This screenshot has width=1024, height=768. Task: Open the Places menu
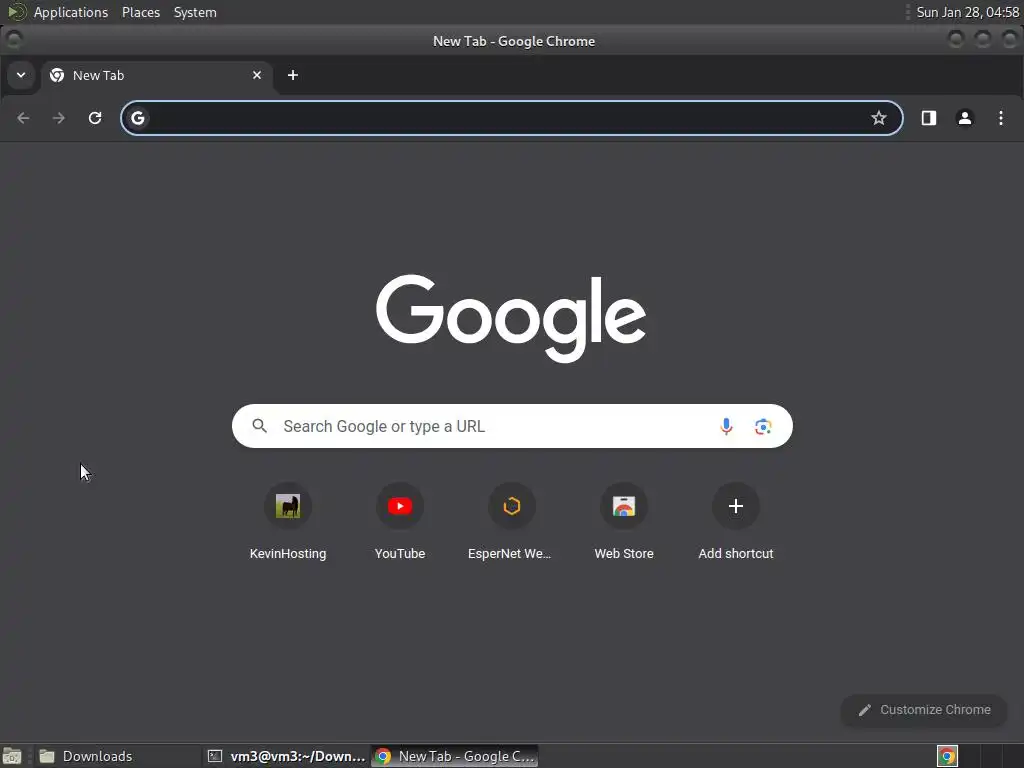pos(141,12)
